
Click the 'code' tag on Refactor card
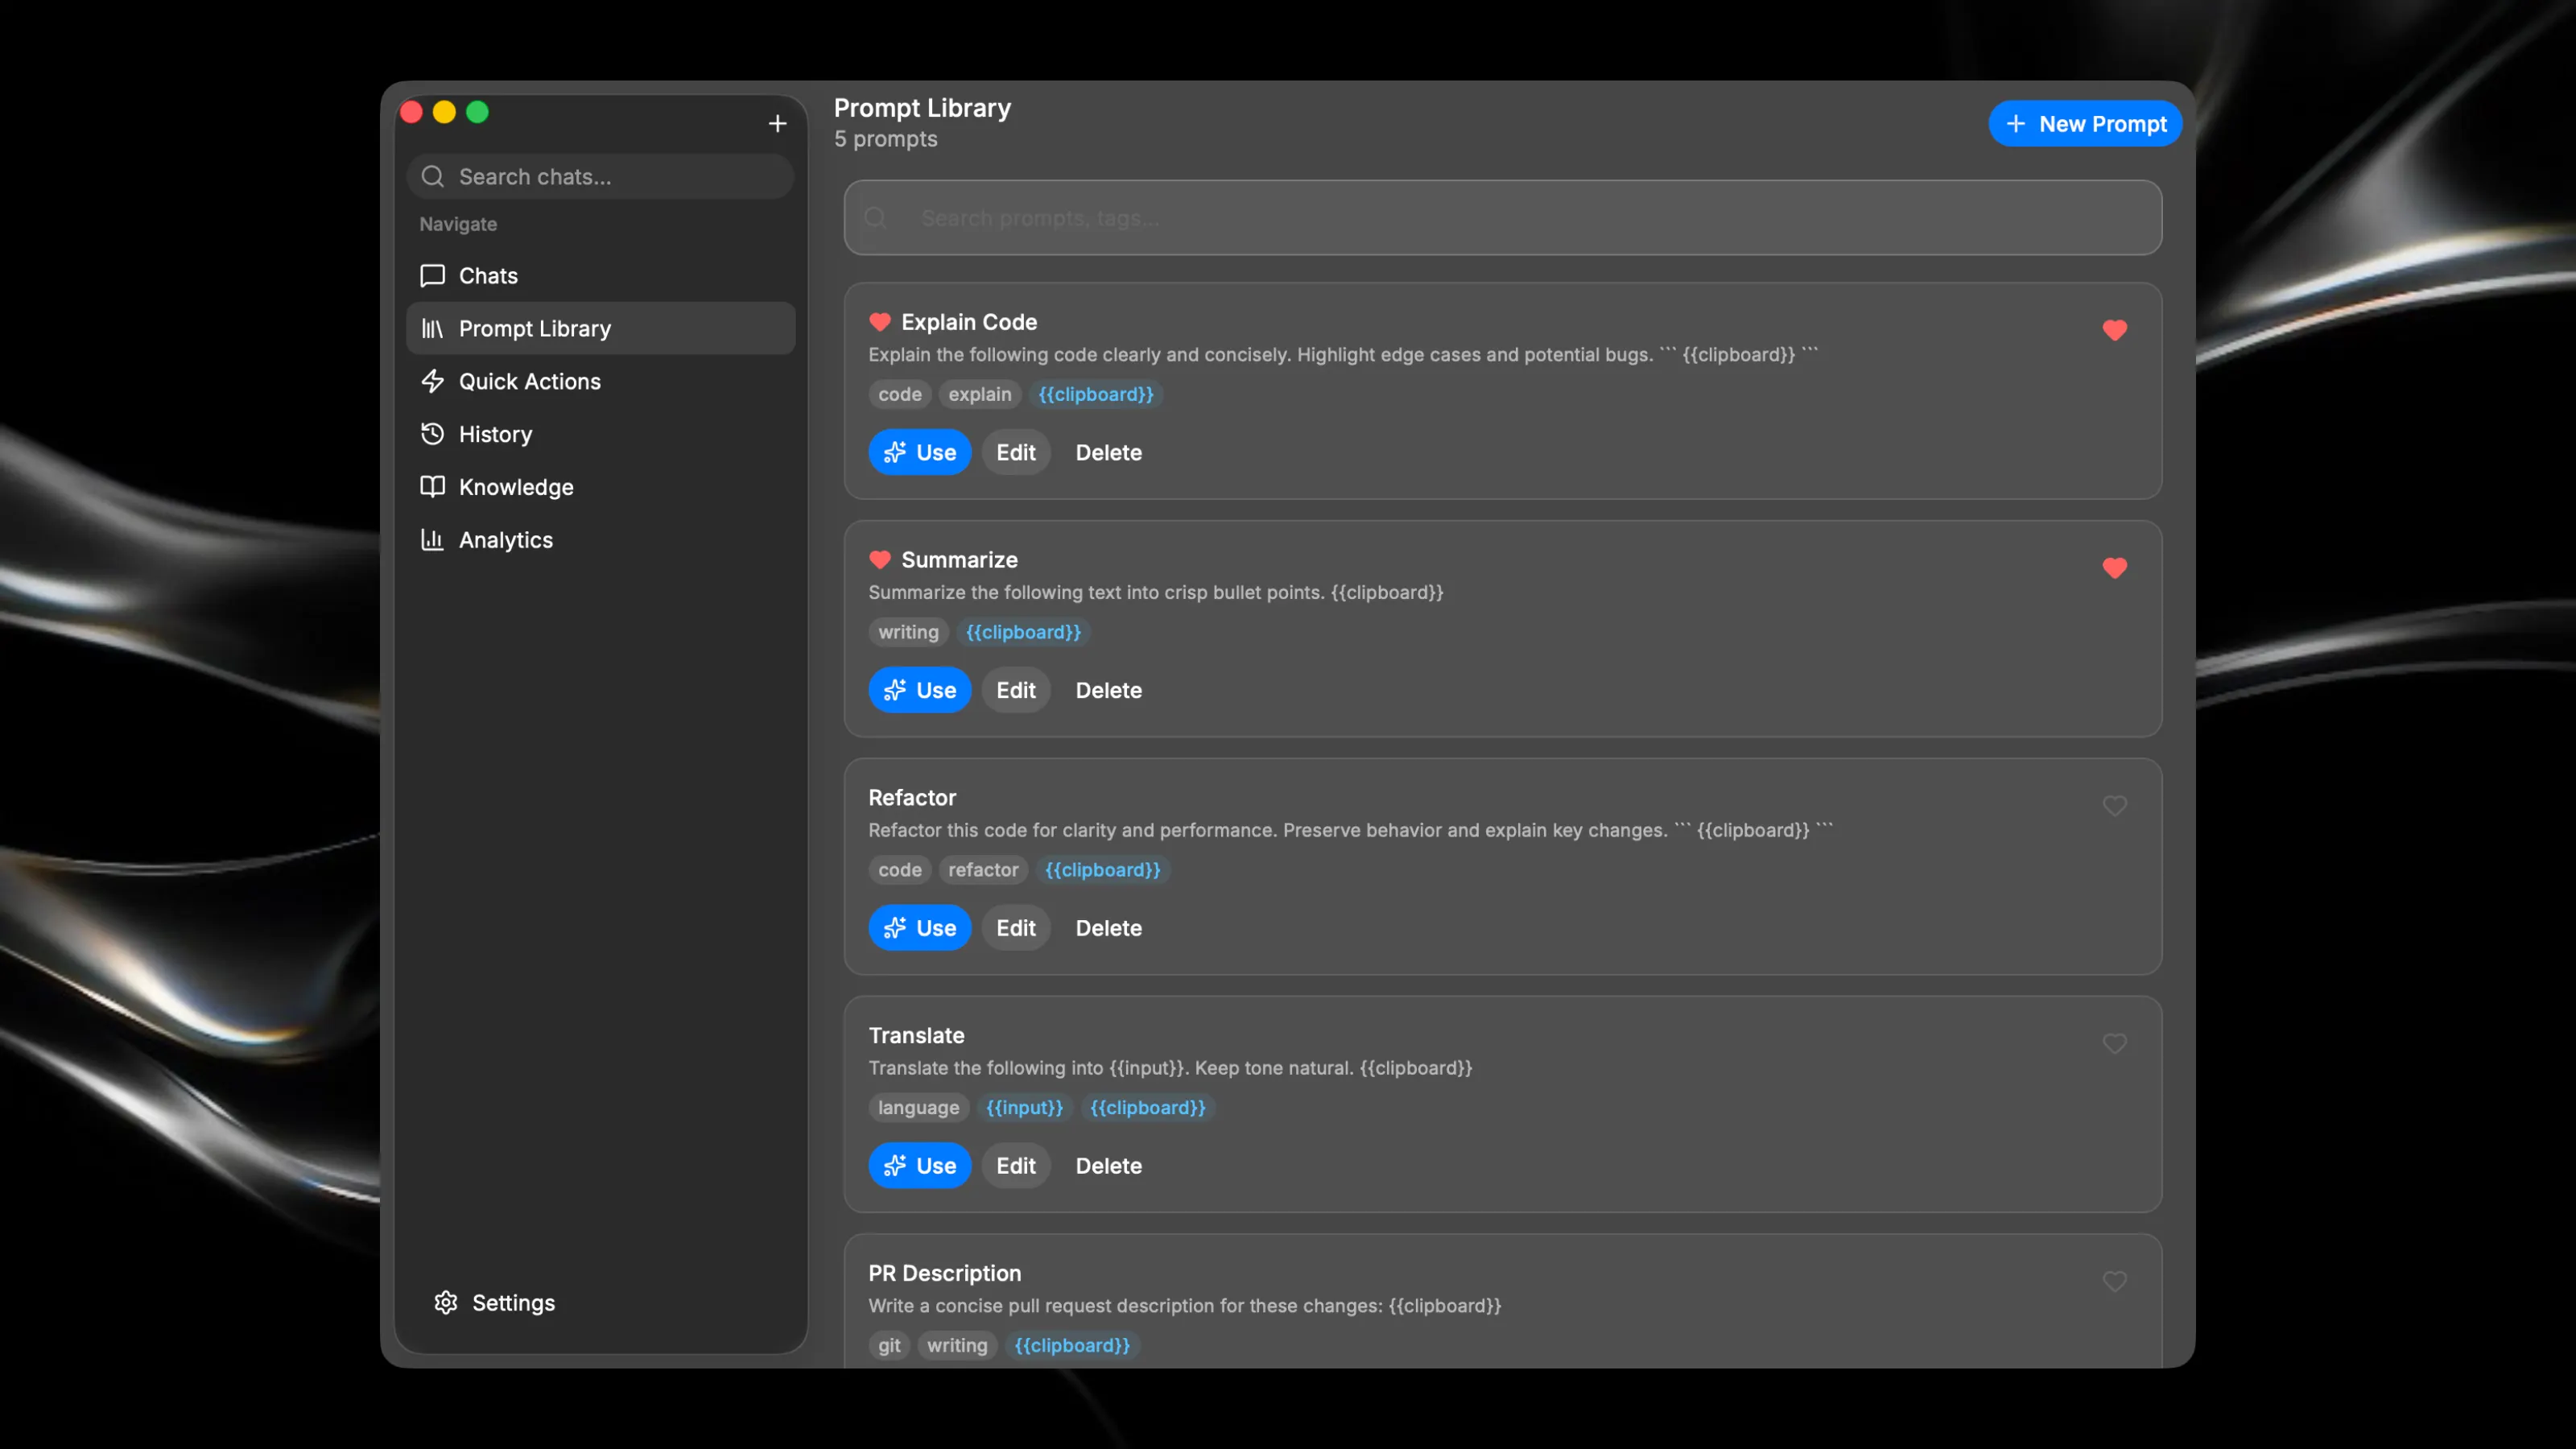(x=900, y=871)
